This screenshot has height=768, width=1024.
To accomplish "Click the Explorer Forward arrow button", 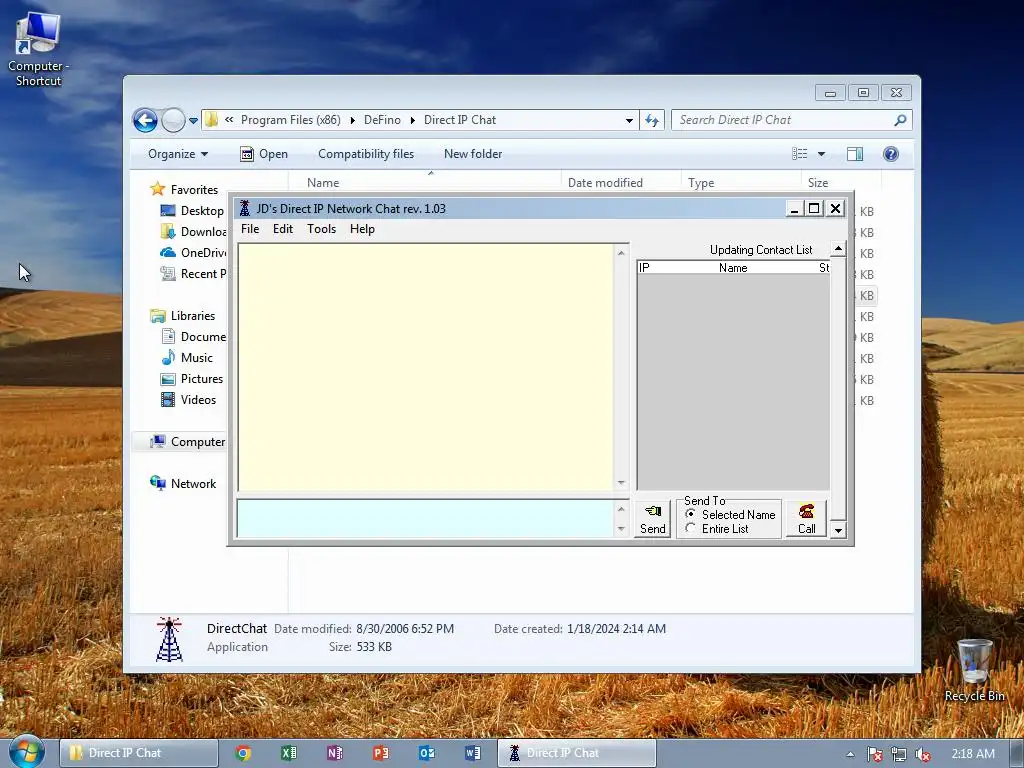I will tap(173, 120).
